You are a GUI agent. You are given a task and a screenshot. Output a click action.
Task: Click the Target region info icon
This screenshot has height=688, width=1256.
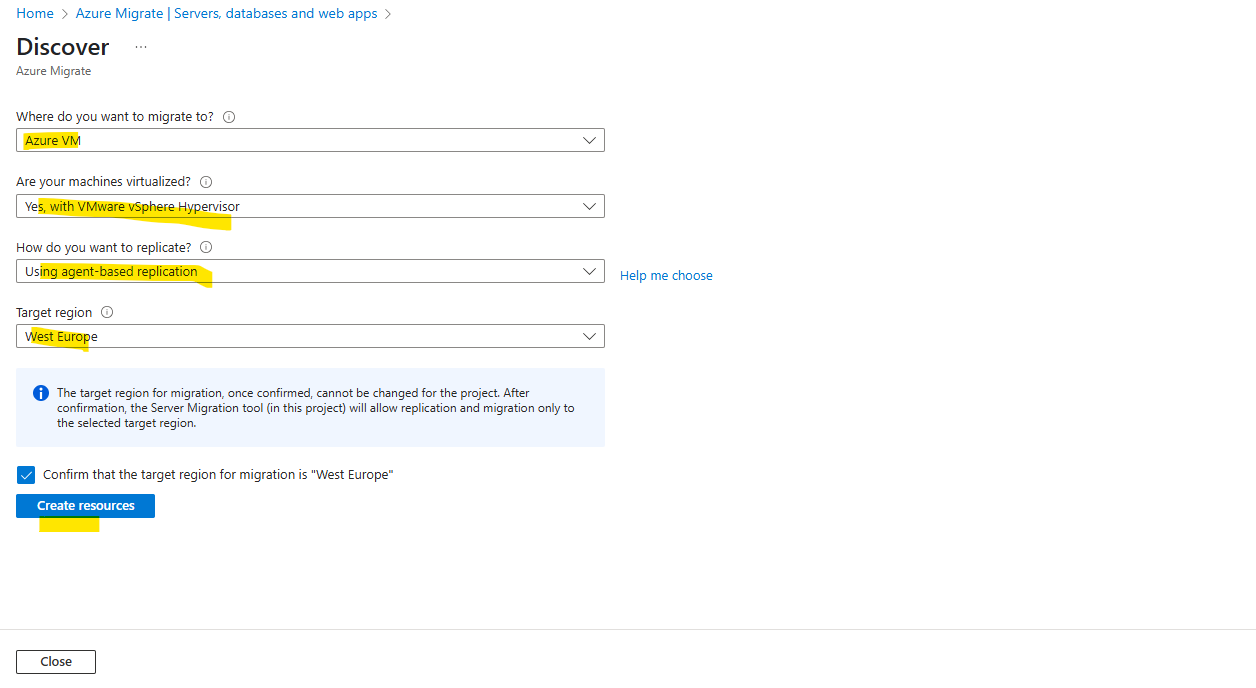pyautogui.click(x=107, y=312)
